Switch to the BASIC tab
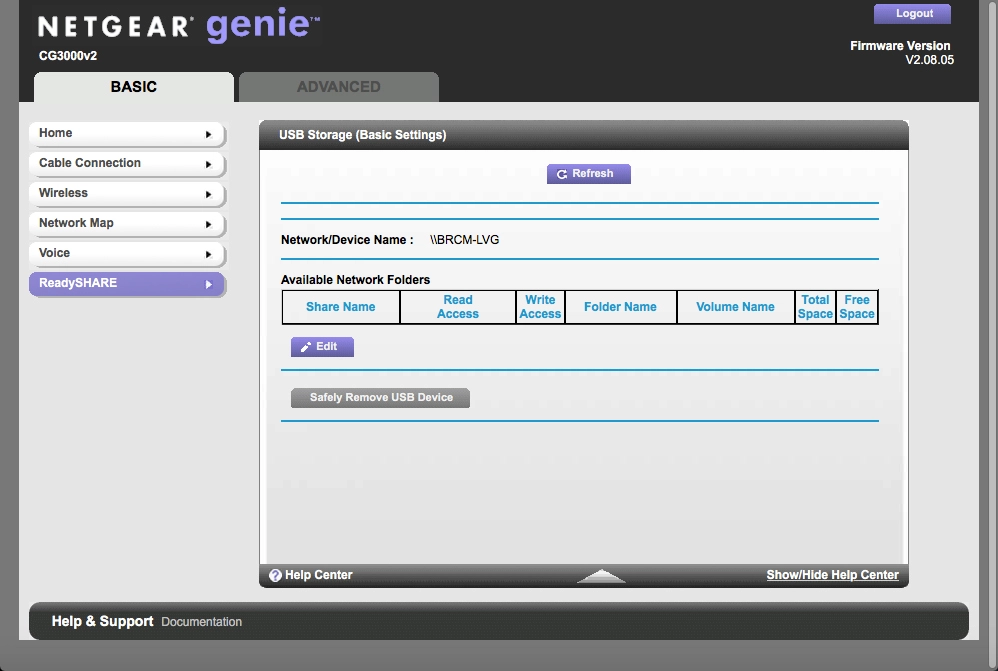This screenshot has width=998, height=671. click(134, 87)
